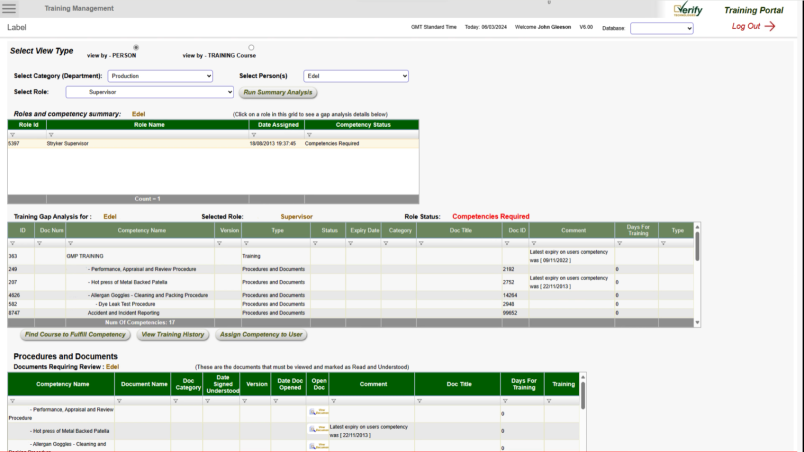Click the Training Gap Analysis grid scrollbar
This screenshot has height=452, width=804.
click(697, 245)
